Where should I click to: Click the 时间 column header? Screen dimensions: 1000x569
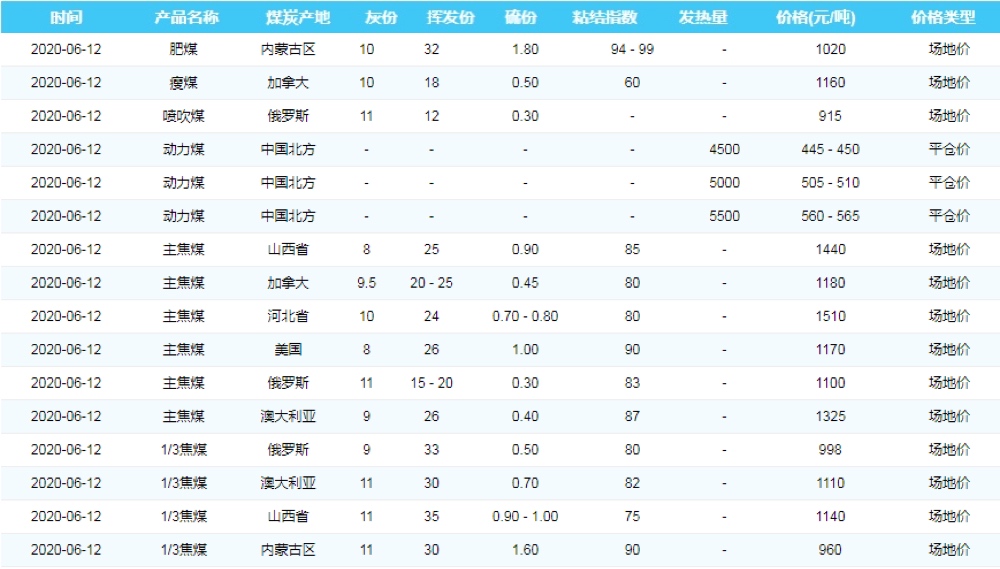[66, 18]
